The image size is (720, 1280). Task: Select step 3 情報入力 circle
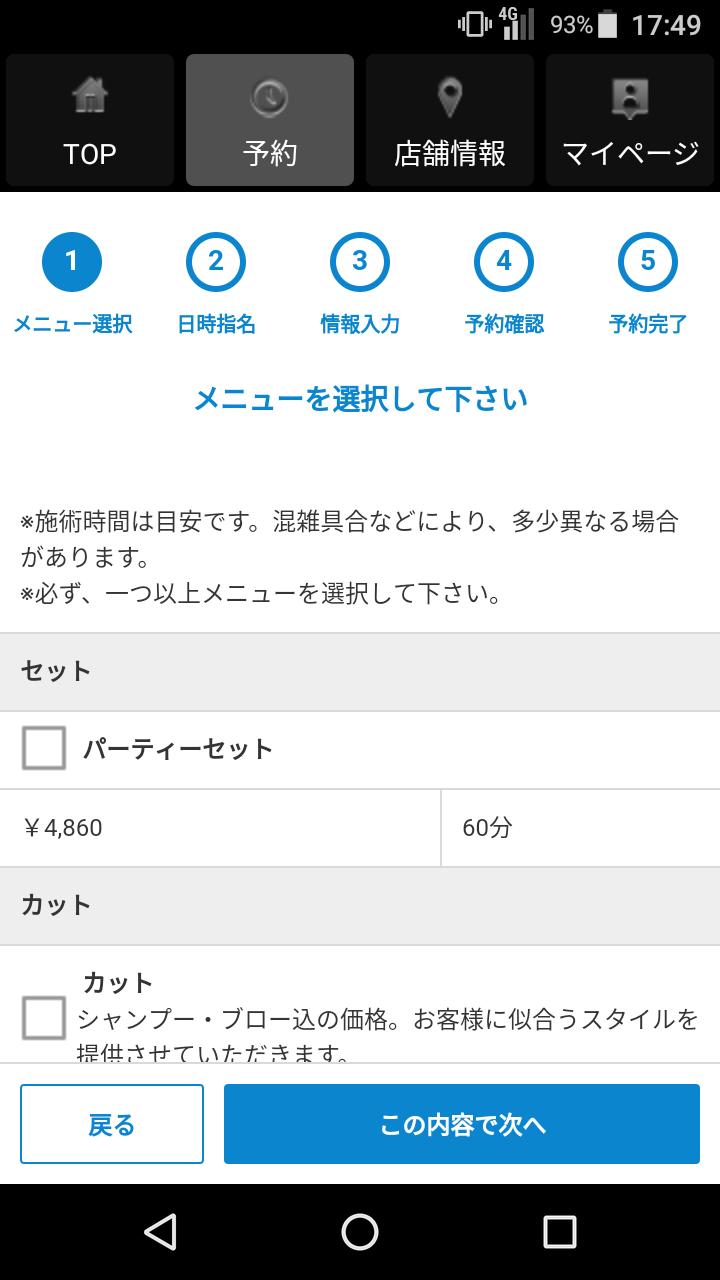pyautogui.click(x=360, y=262)
